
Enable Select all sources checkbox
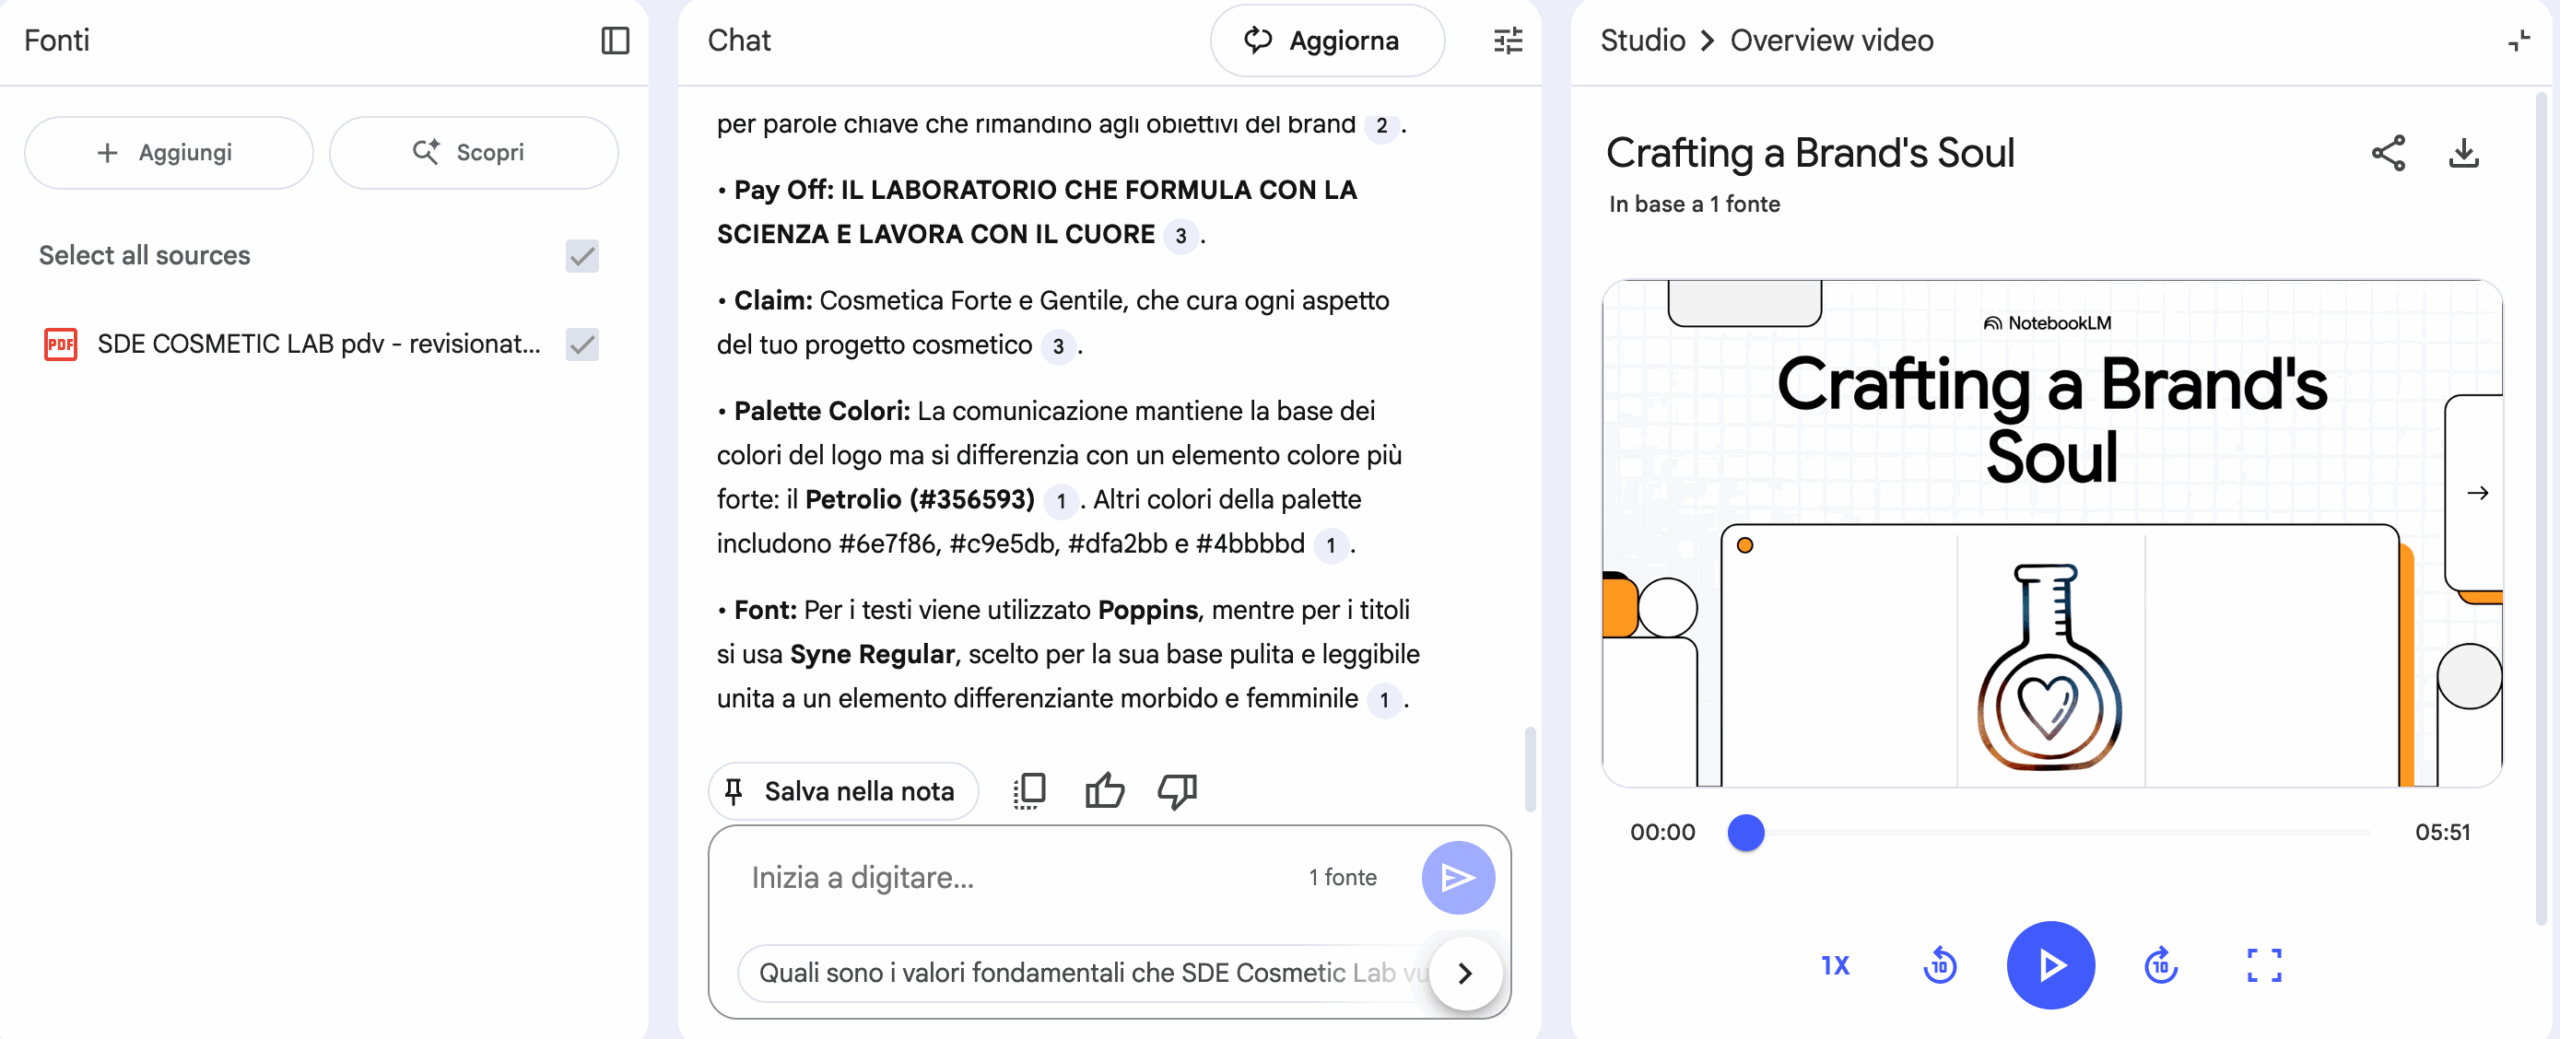click(x=582, y=256)
